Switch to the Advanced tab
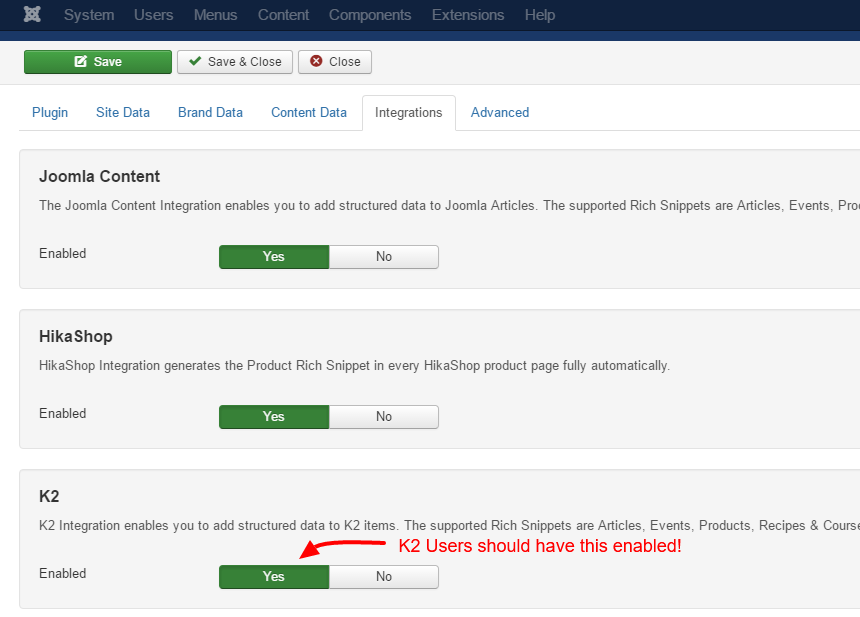 coord(500,112)
